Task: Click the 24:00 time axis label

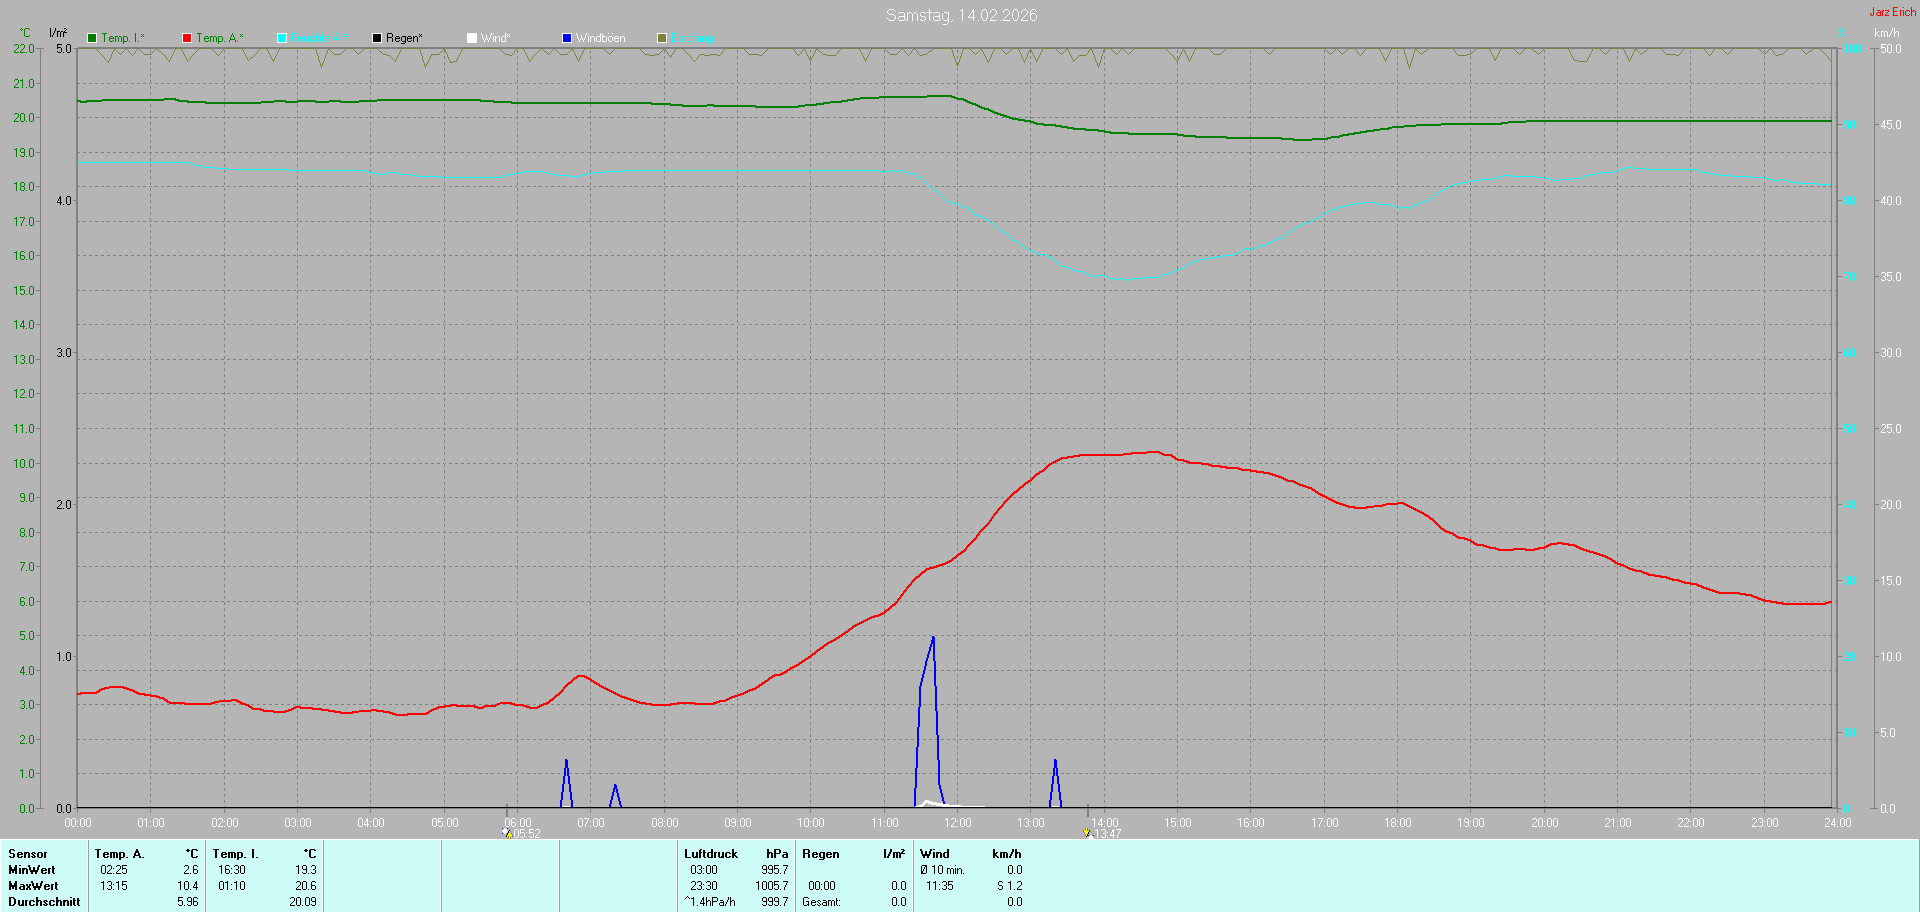Action: pos(1838,823)
